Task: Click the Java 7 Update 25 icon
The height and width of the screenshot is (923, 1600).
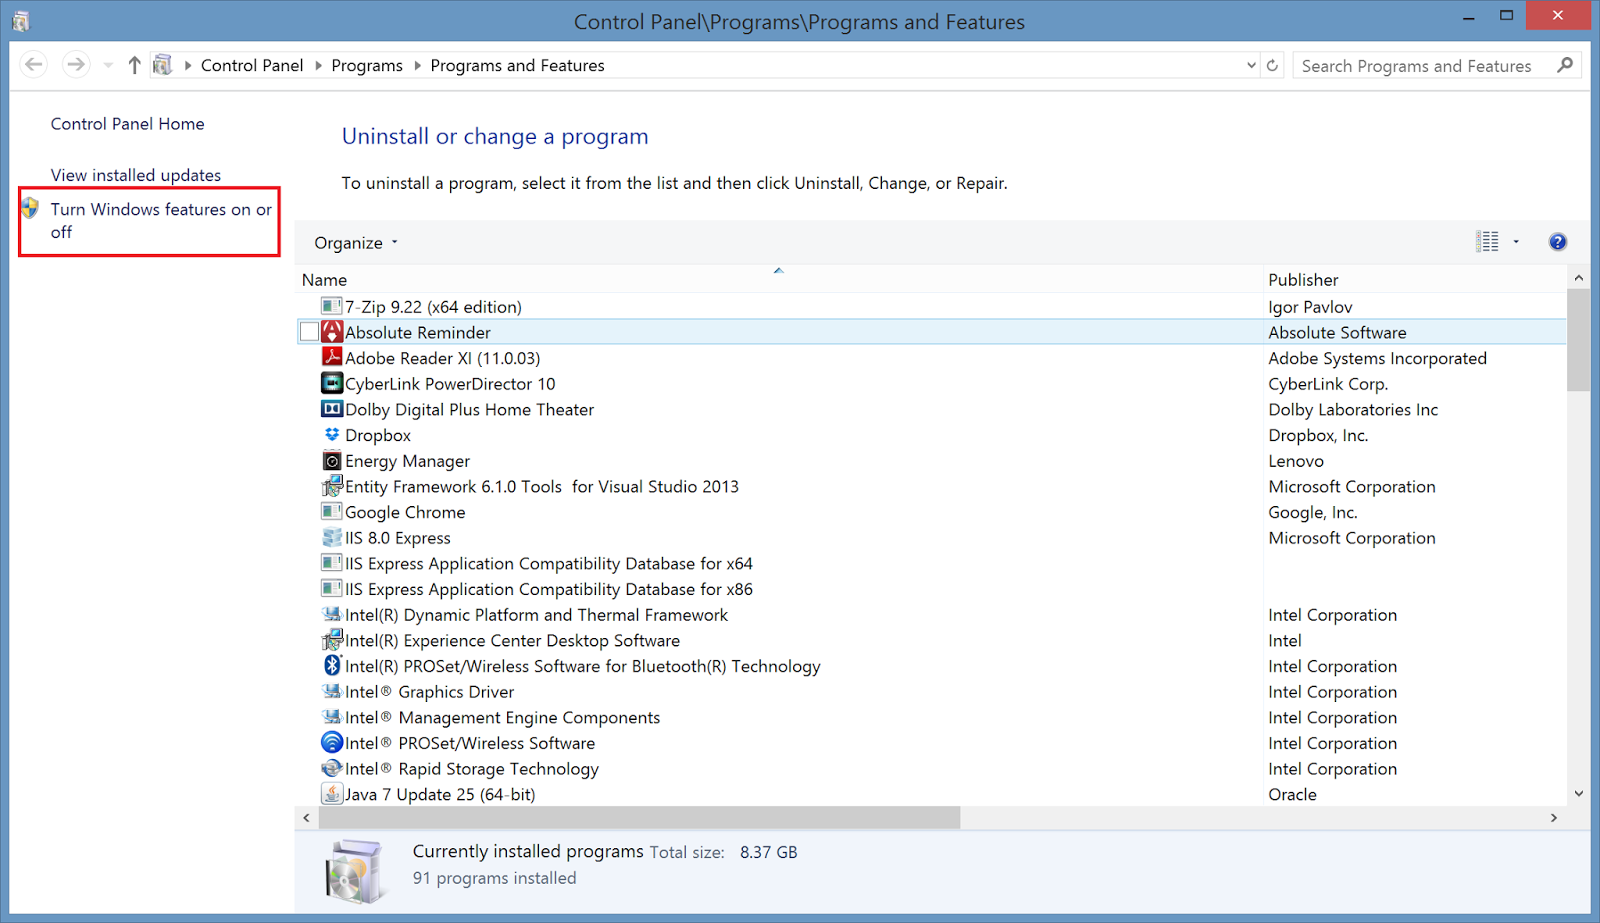Action: [x=332, y=793]
